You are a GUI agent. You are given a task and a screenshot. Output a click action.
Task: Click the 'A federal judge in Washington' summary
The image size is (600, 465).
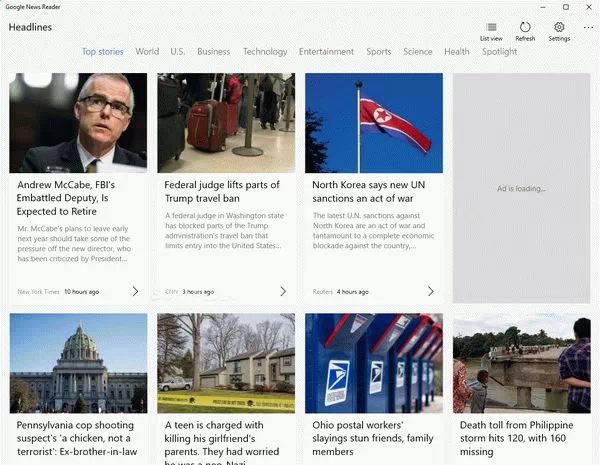[225, 231]
